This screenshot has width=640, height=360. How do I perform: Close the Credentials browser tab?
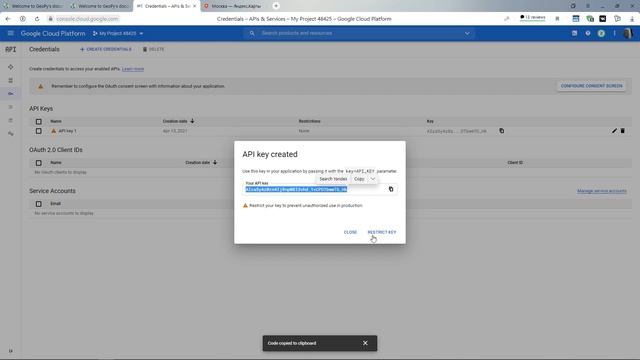194,6
